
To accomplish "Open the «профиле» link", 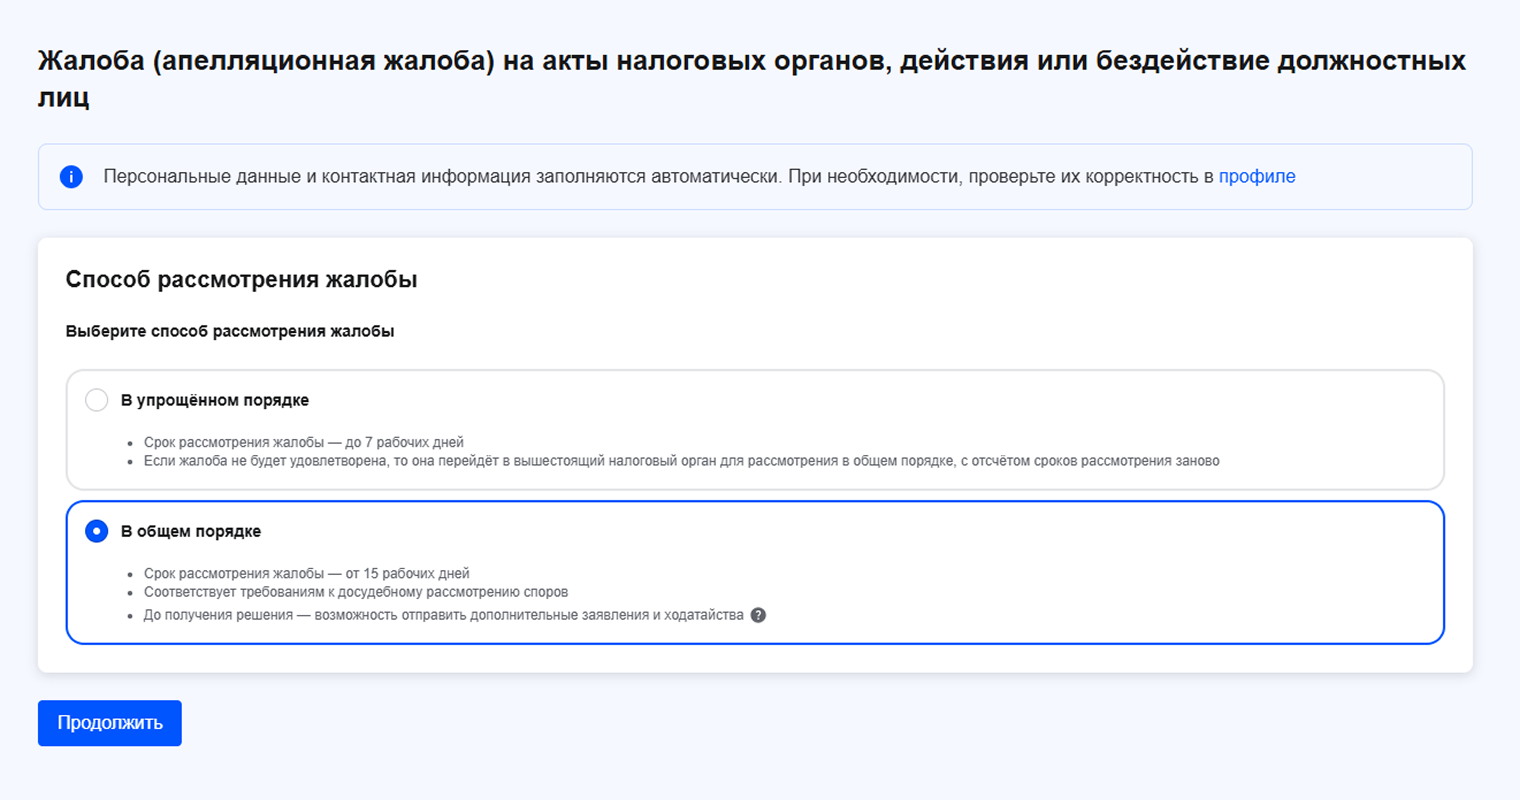I will click(1257, 177).
